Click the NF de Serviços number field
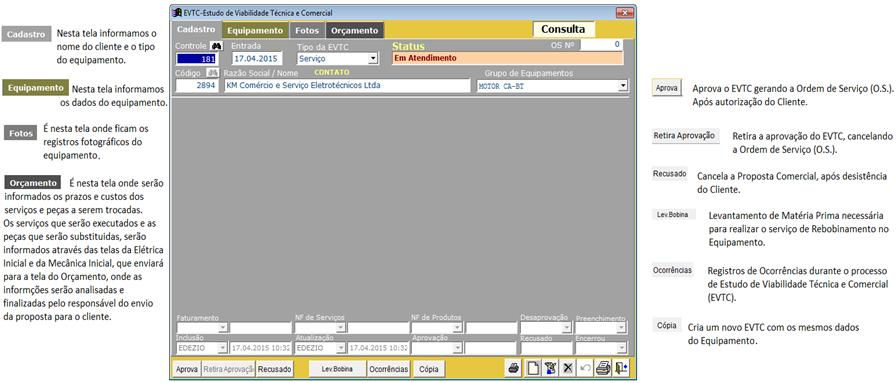This screenshot has width=896, height=383. 378,328
